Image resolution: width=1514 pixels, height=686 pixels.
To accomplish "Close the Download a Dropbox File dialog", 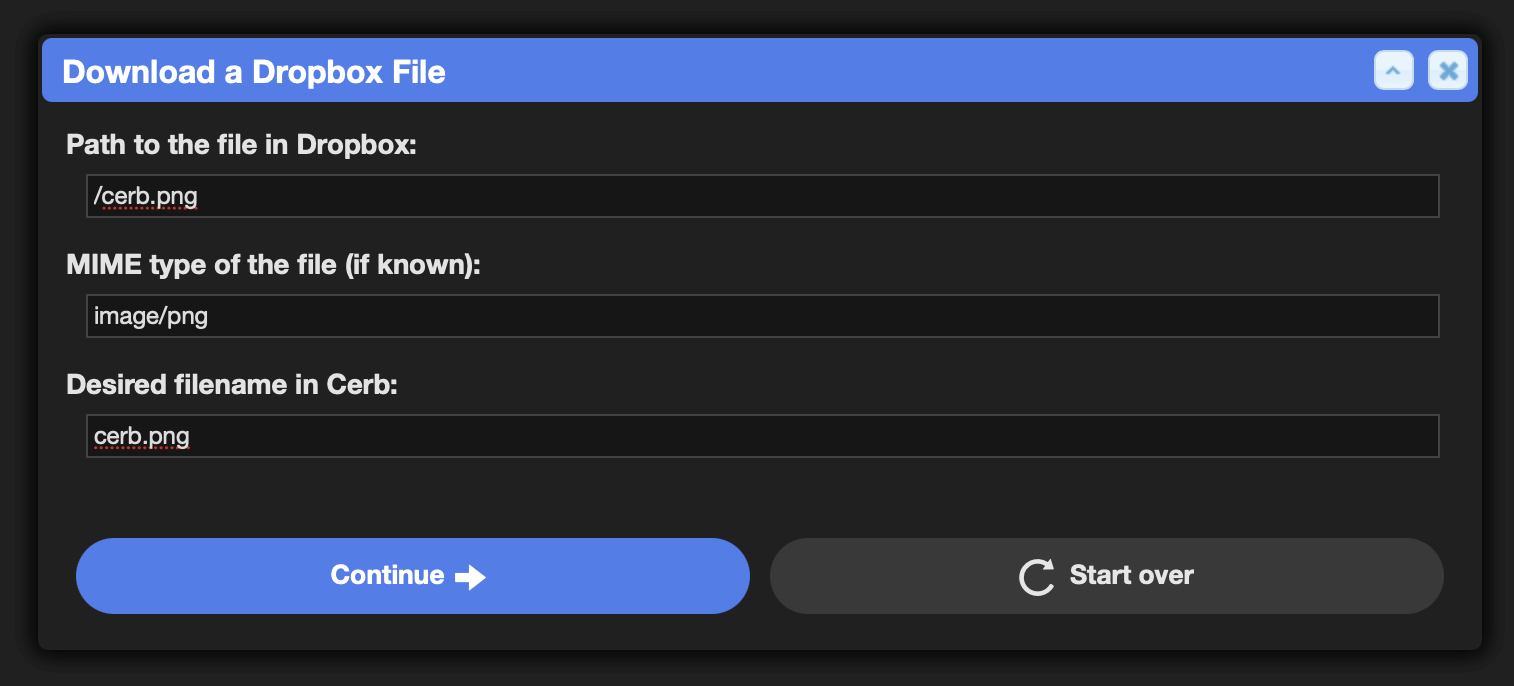I will [1448, 71].
